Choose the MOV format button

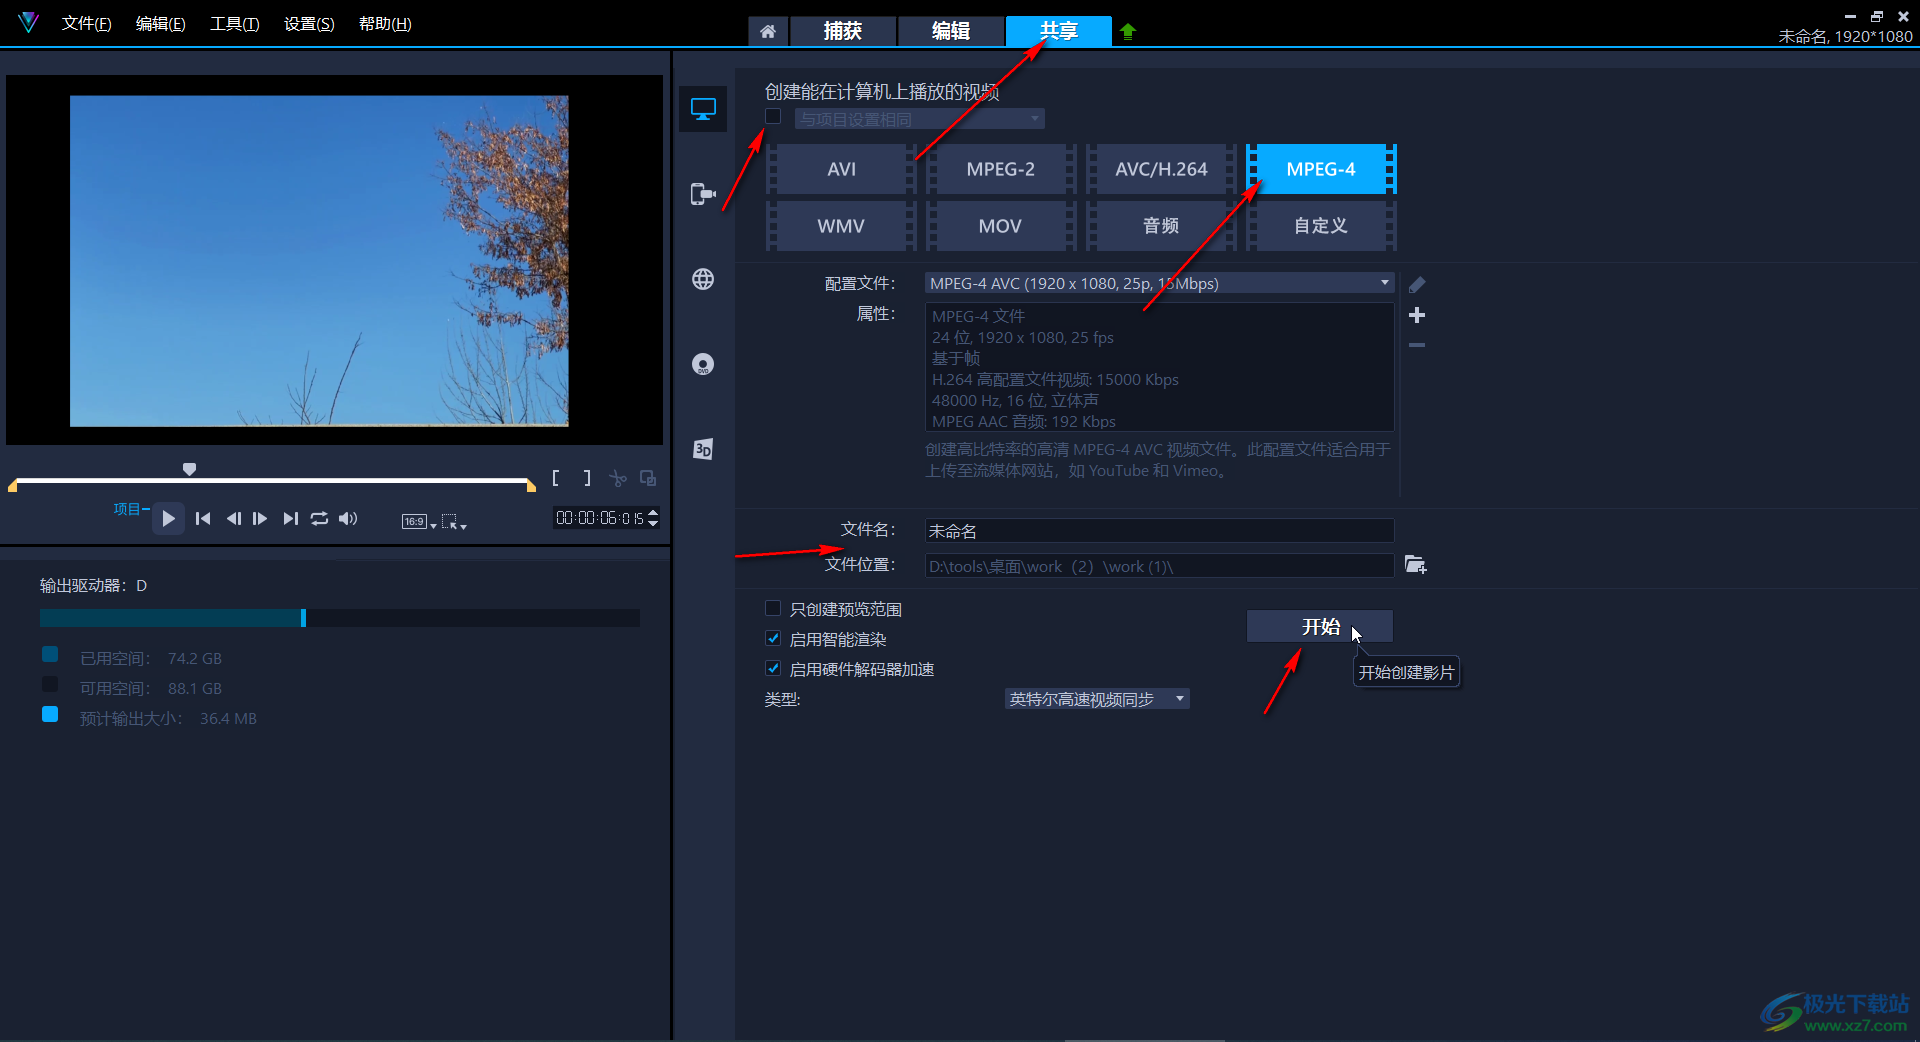click(x=1001, y=226)
